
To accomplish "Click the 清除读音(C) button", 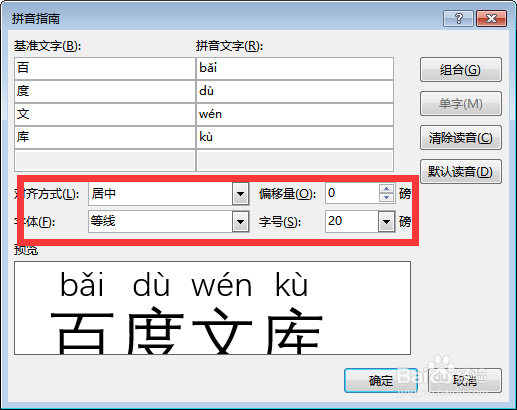I will 461,138.
